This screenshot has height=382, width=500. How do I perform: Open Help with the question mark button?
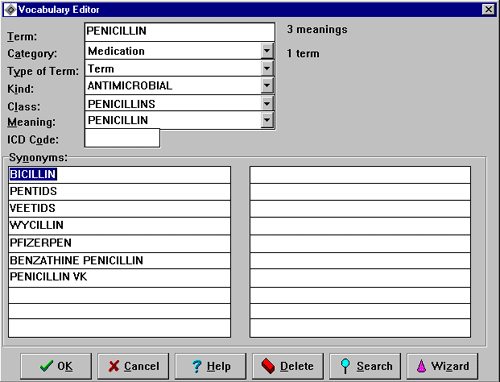pyautogui.click(x=211, y=366)
